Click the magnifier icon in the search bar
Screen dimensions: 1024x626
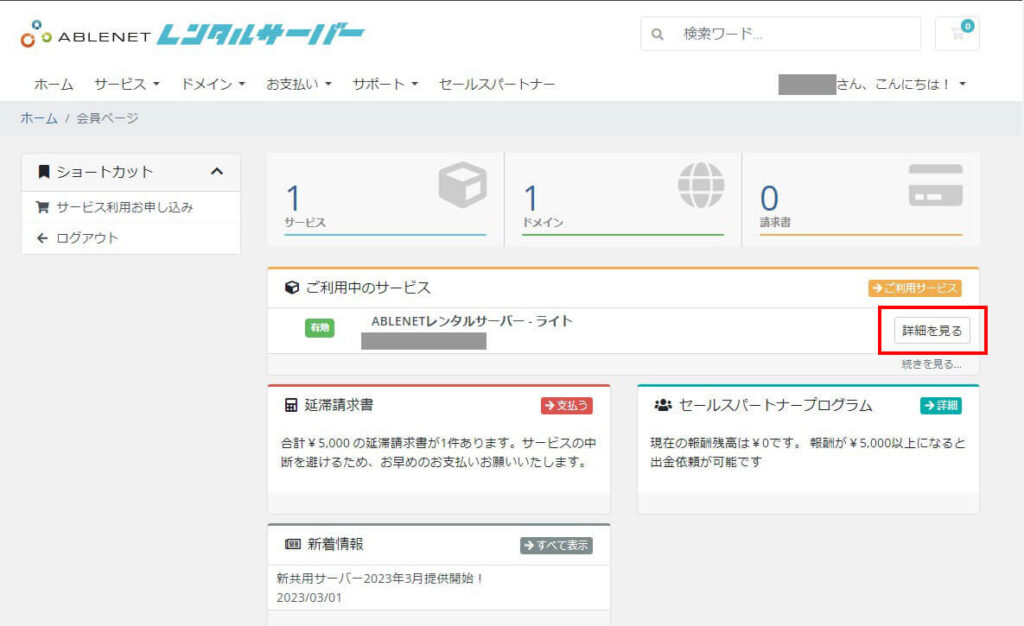pos(657,34)
